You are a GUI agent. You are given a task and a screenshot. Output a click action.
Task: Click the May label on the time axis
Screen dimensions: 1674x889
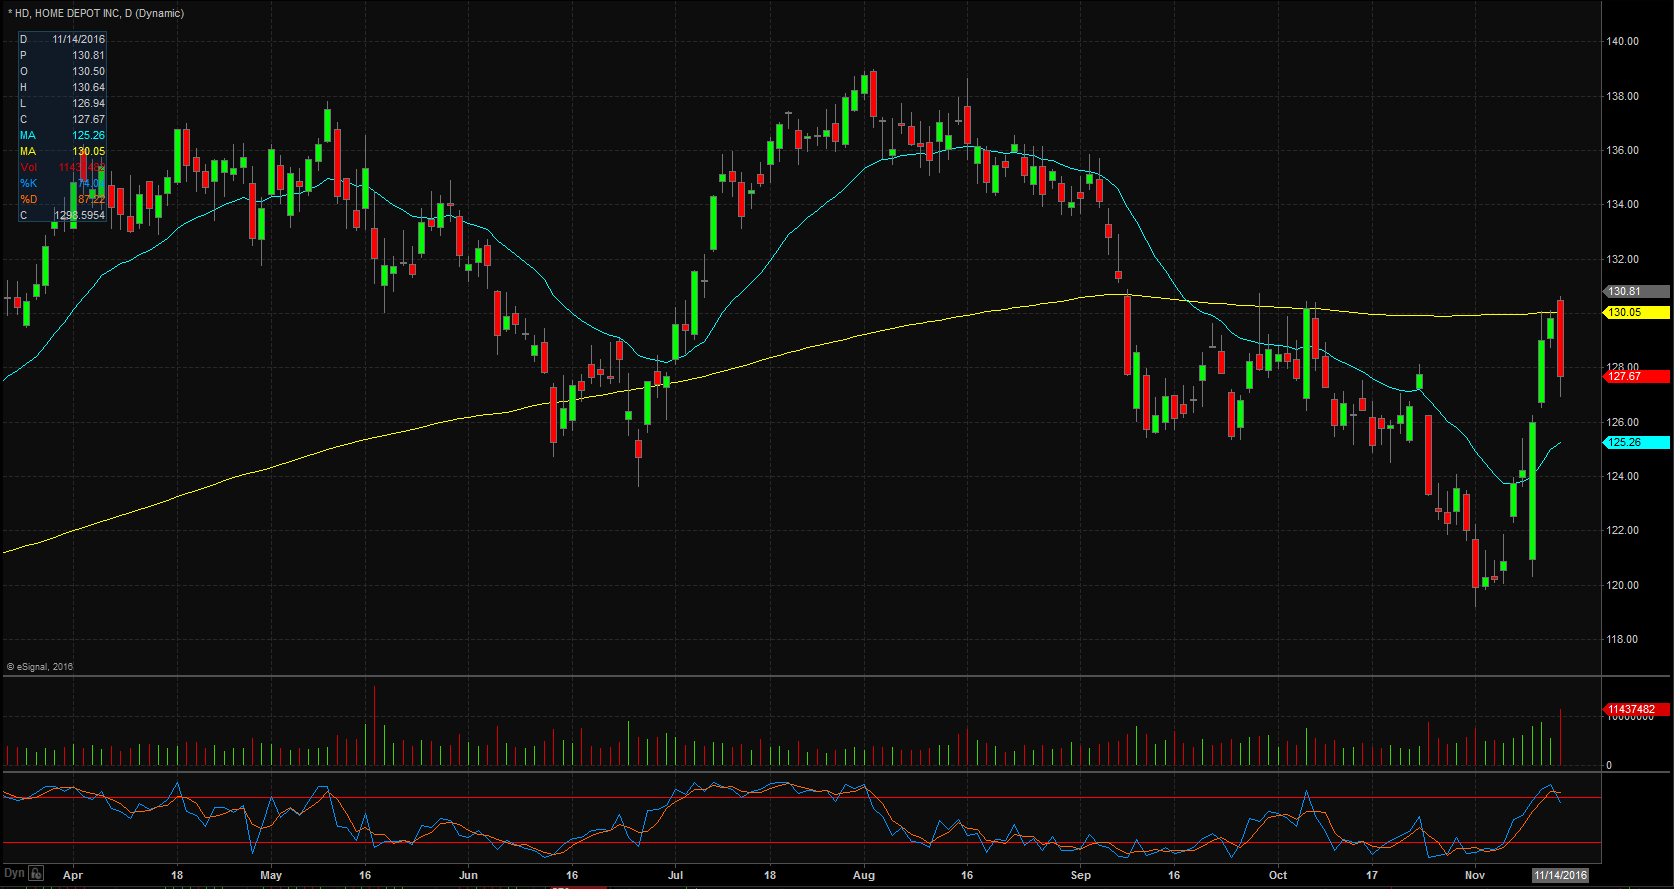coord(271,875)
